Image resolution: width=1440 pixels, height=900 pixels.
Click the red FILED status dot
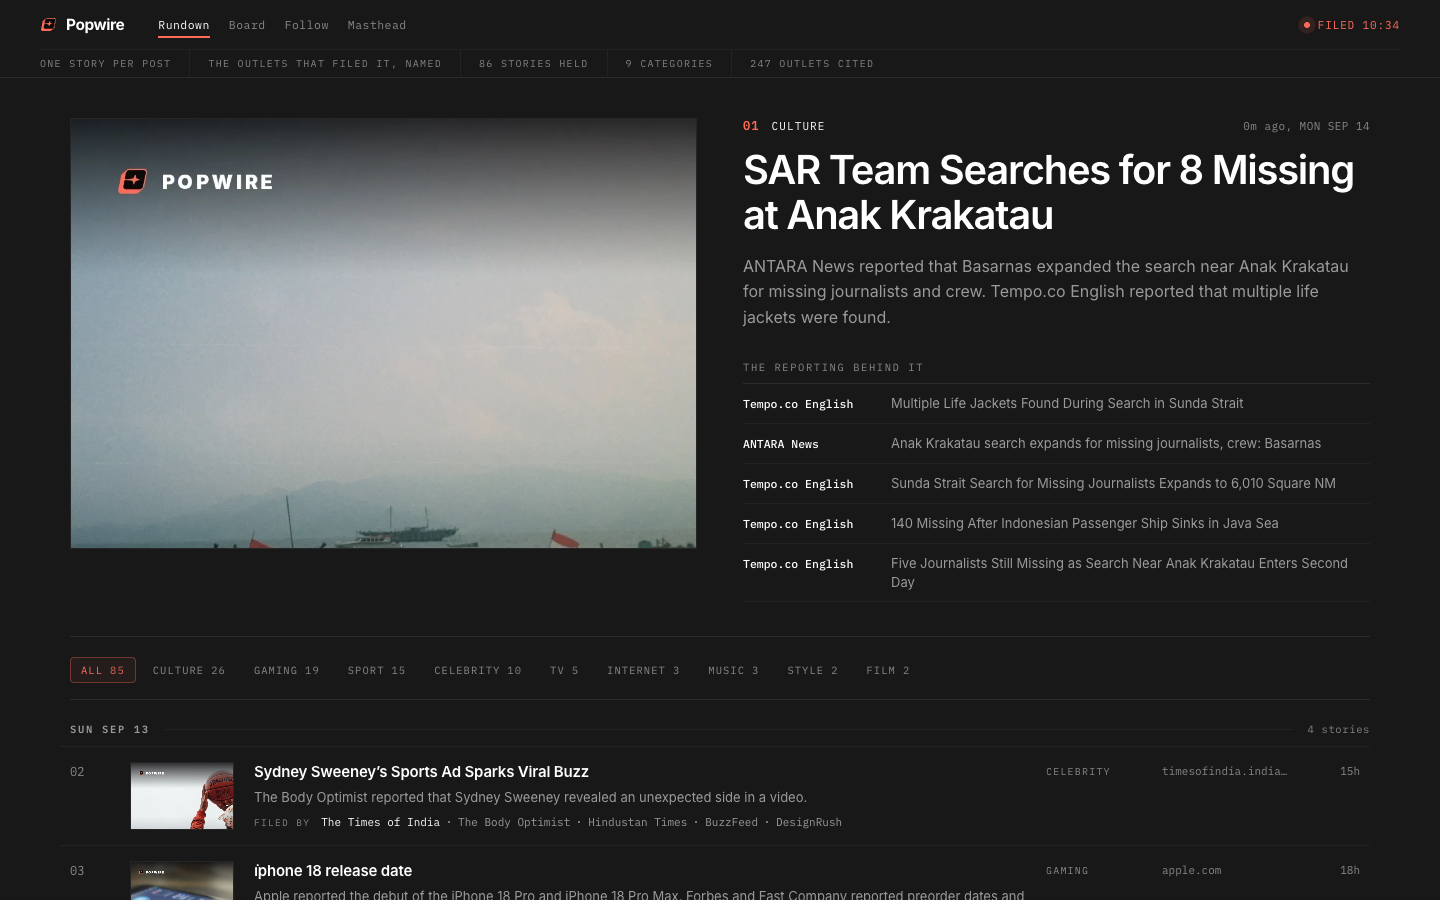point(1306,25)
